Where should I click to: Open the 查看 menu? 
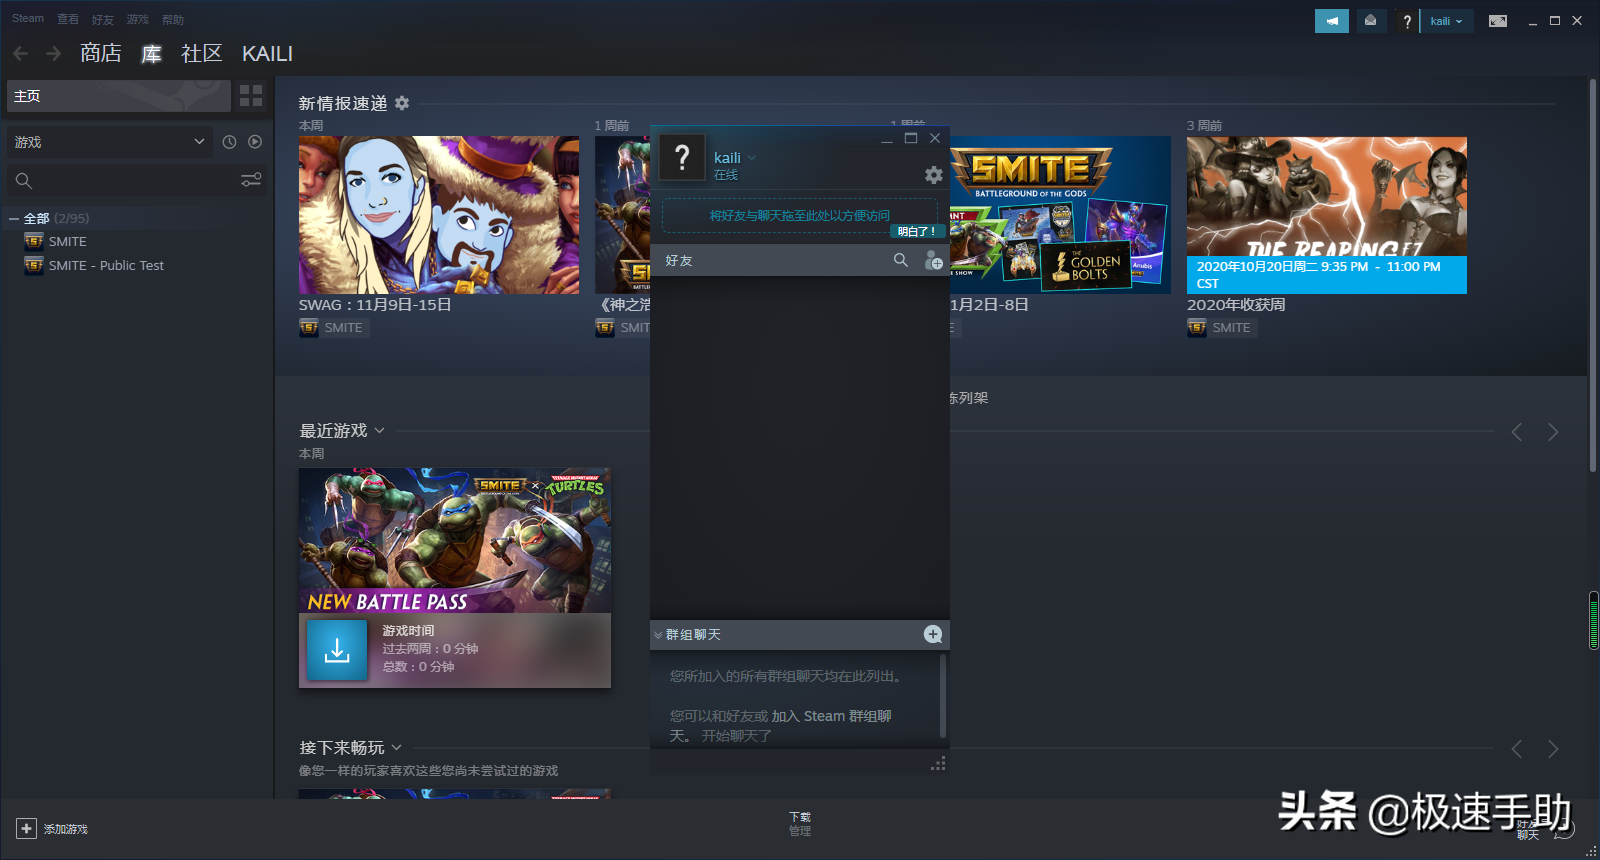pyautogui.click(x=68, y=19)
